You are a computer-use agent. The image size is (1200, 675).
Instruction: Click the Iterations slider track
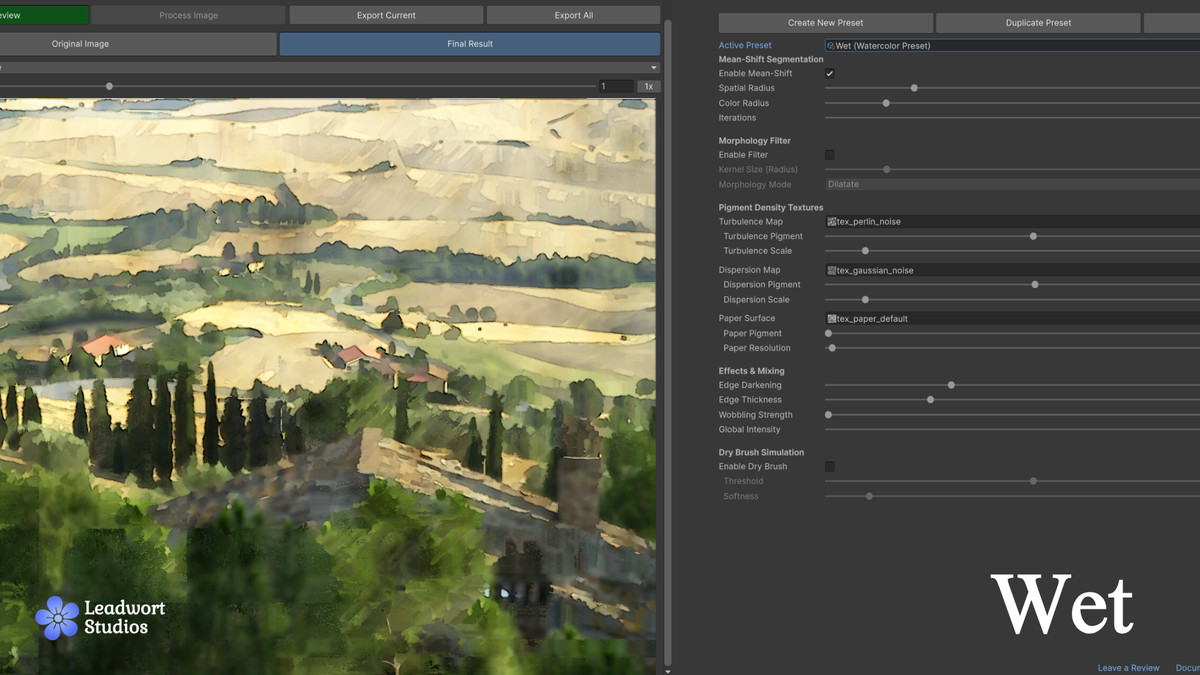coord(1012,118)
